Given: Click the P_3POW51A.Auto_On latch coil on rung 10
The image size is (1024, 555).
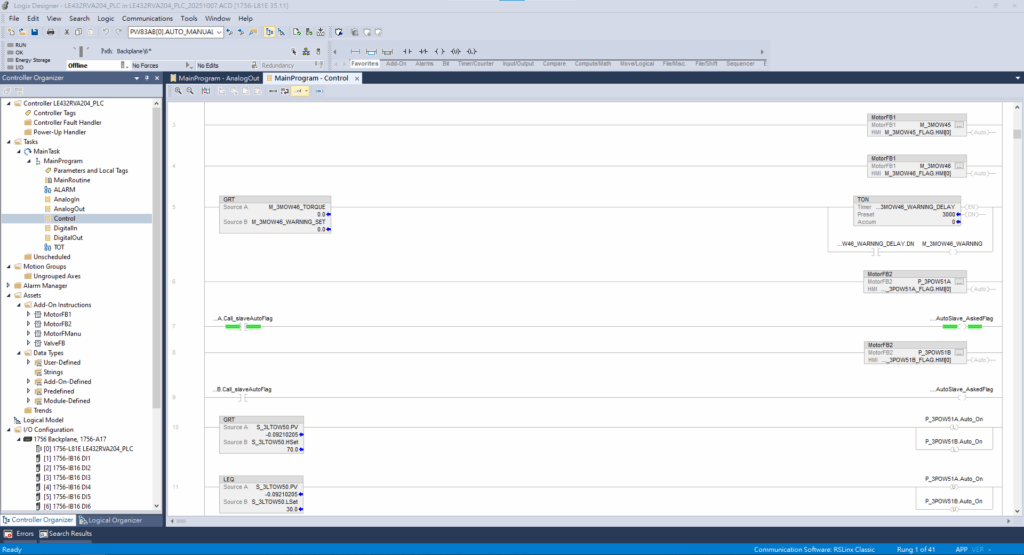Looking at the screenshot, I should (x=953, y=427).
